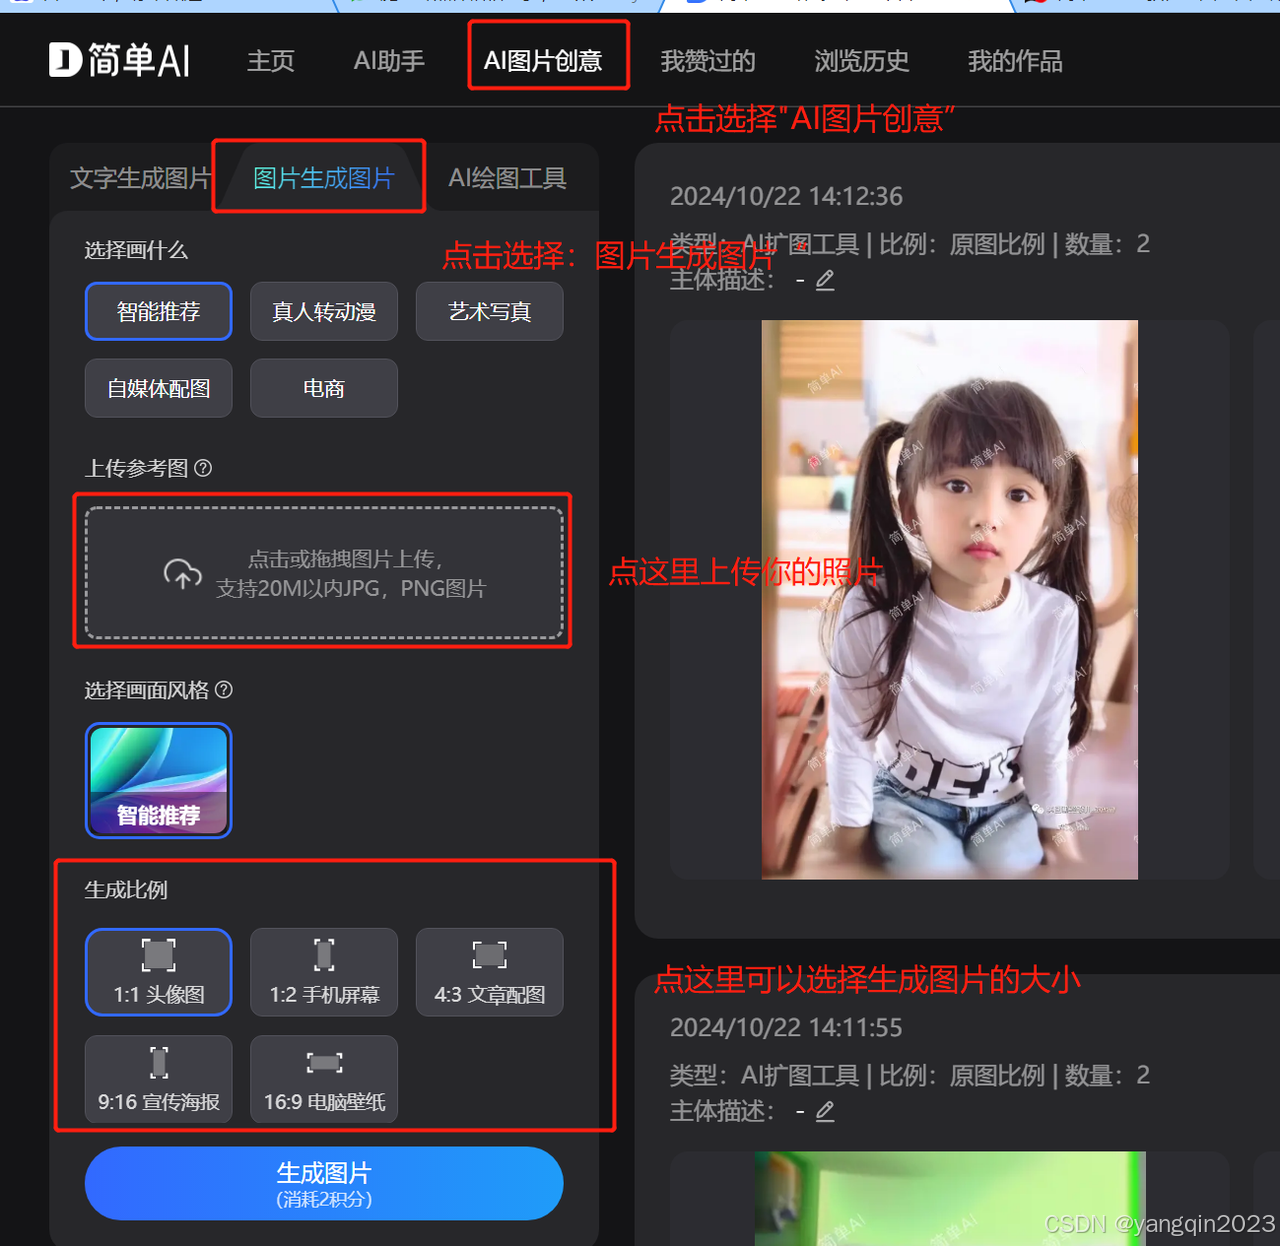Select 4:3 文章配图 ratio
This screenshot has width=1280, height=1246.
(x=489, y=972)
